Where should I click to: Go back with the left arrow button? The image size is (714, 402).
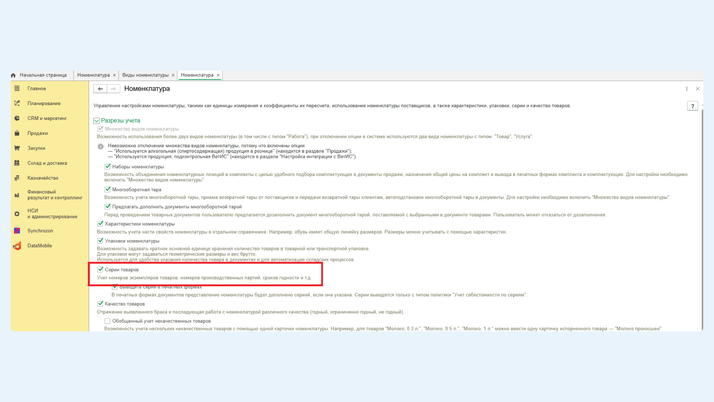pyautogui.click(x=100, y=89)
